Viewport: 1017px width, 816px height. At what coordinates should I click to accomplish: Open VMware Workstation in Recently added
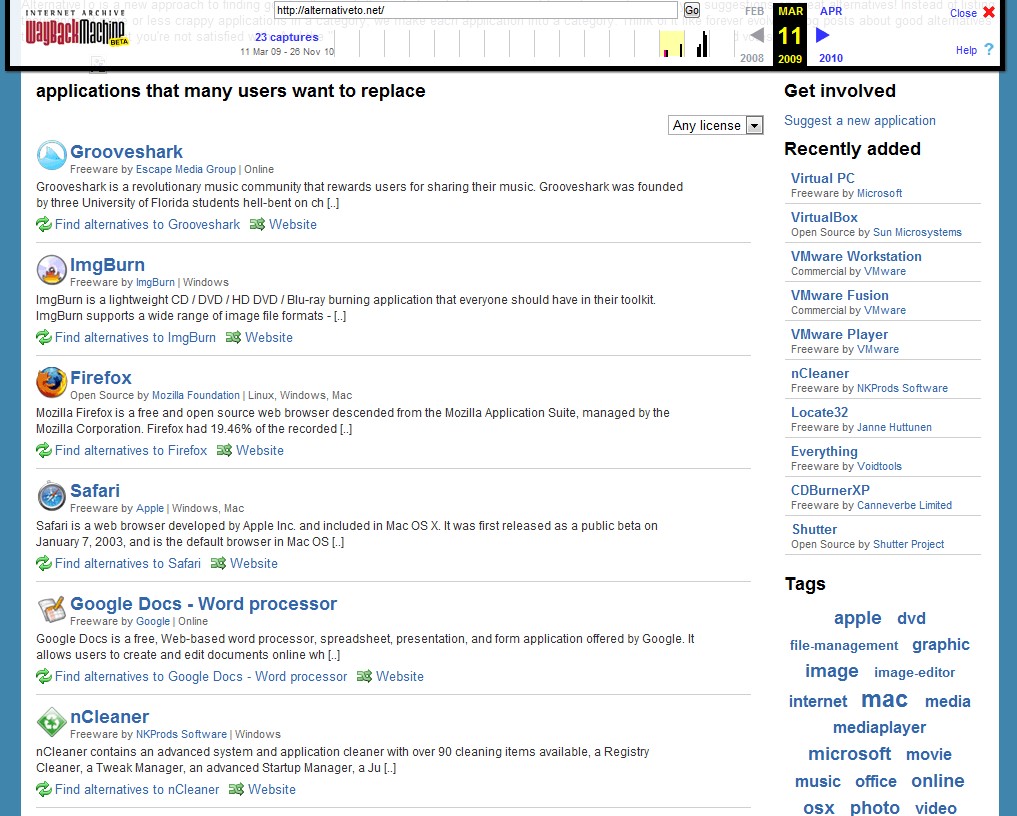pyautogui.click(x=856, y=256)
